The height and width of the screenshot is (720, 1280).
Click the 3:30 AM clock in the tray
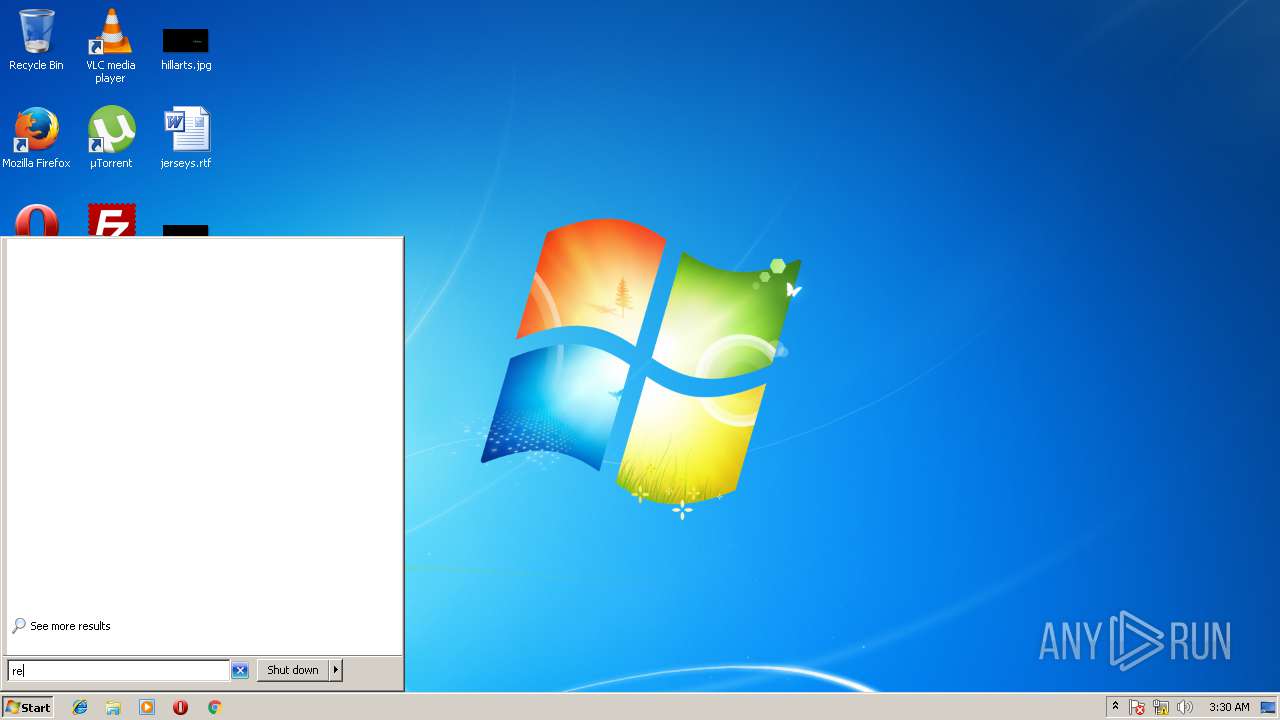(1229, 707)
